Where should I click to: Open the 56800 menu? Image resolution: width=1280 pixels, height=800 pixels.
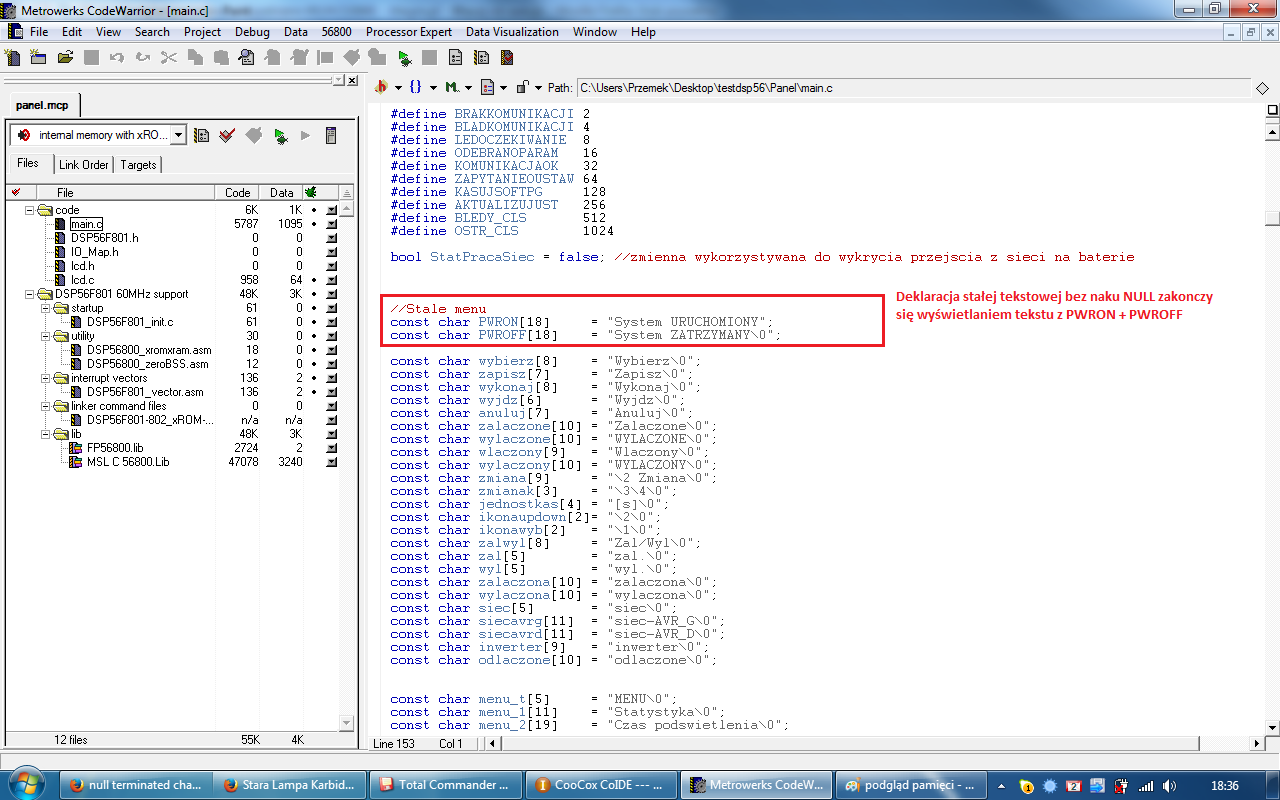pos(336,32)
